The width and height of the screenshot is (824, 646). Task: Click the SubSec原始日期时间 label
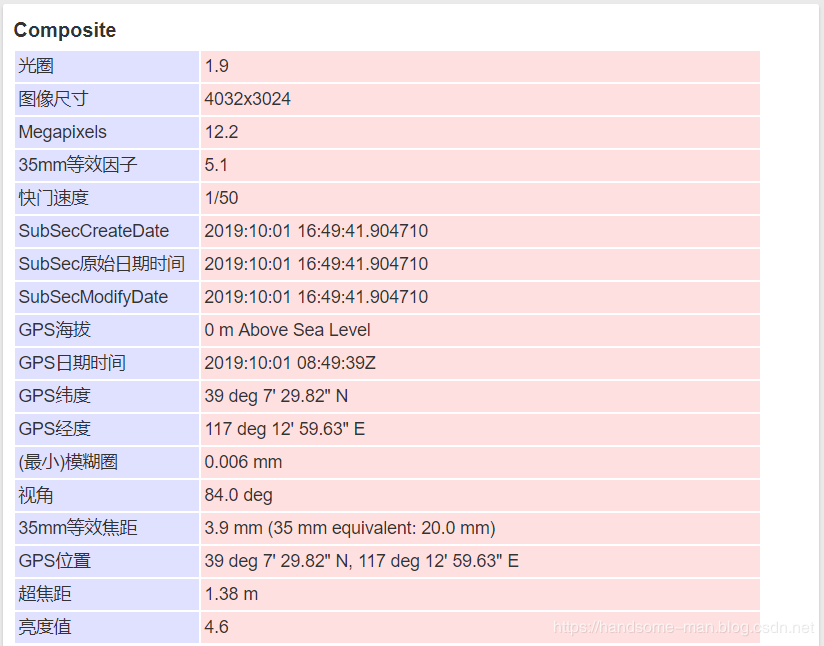pyautogui.click(x=101, y=264)
